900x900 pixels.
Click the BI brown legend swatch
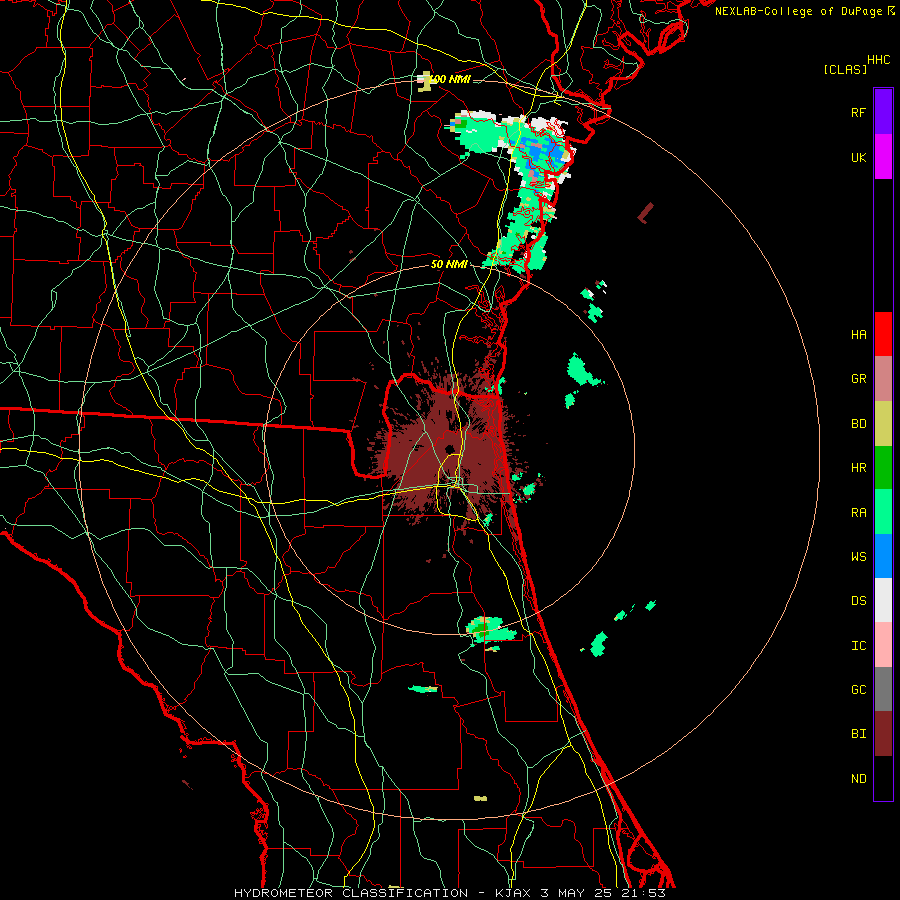click(883, 734)
